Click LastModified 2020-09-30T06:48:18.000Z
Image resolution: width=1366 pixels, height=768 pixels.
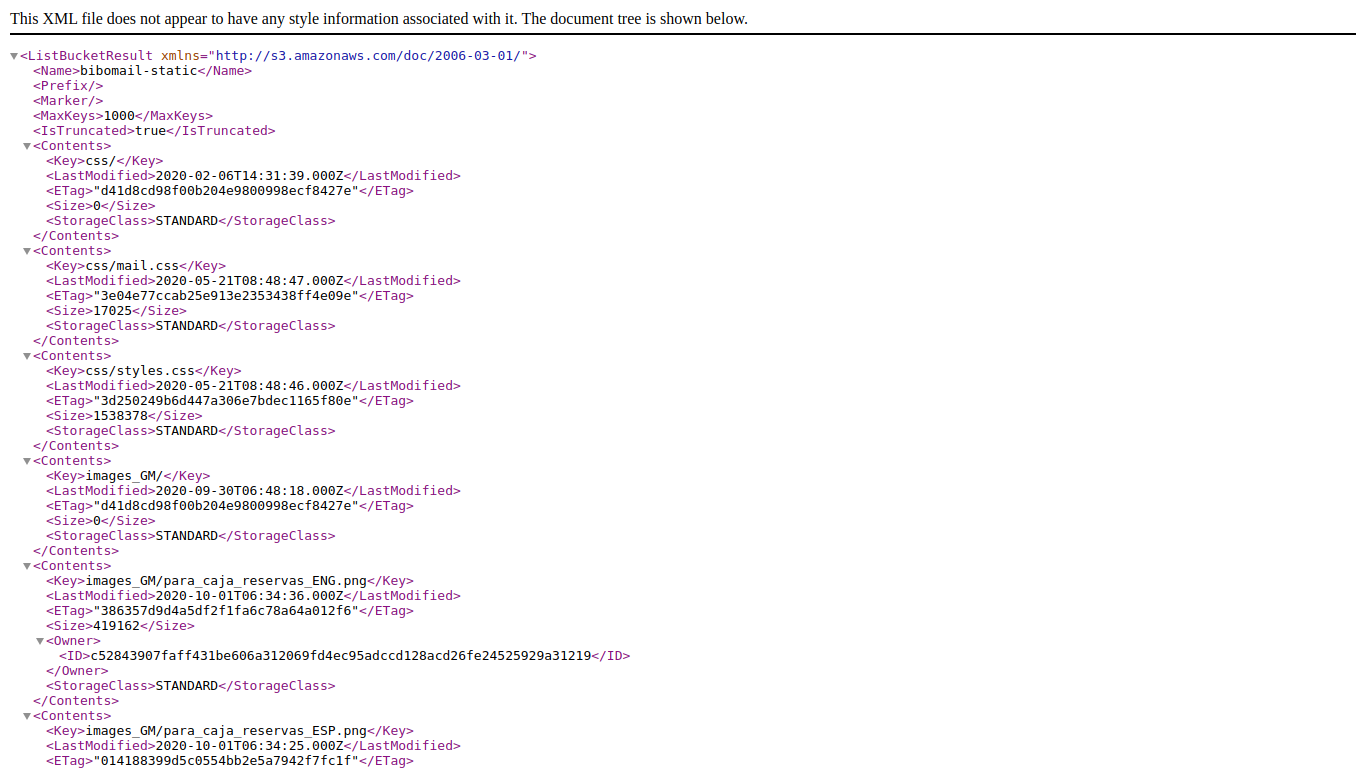click(253, 491)
